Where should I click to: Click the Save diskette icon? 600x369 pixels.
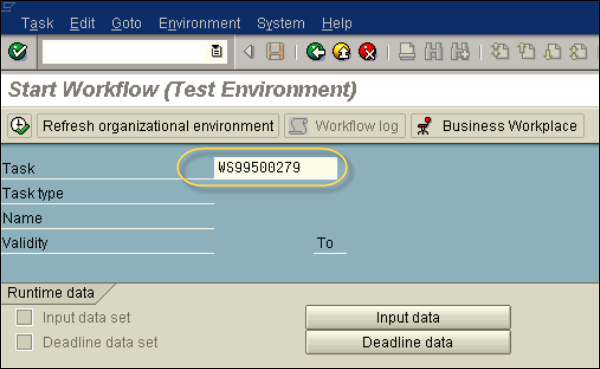(275, 52)
